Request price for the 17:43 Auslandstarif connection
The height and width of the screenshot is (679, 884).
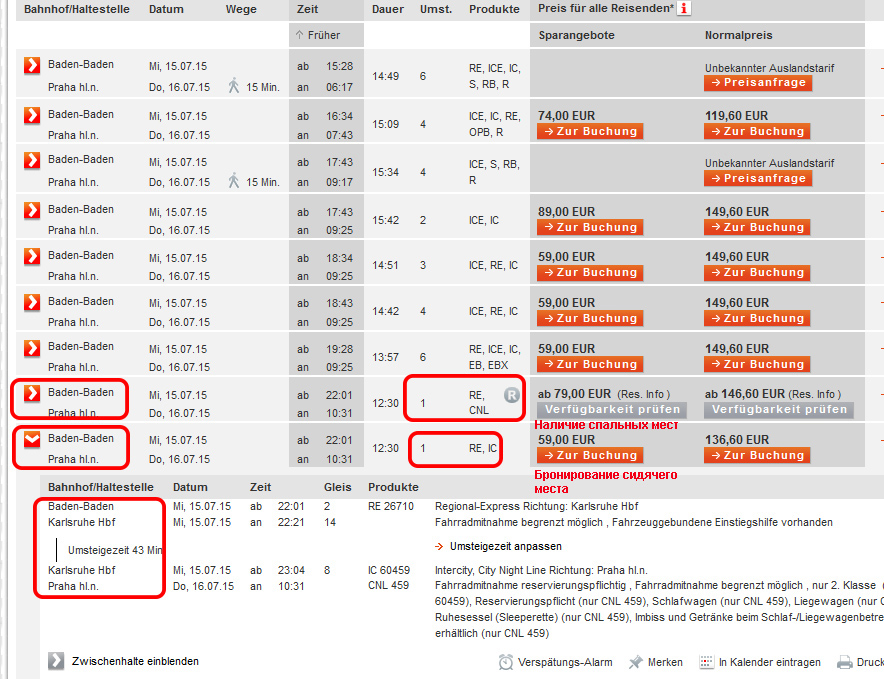[x=758, y=178]
